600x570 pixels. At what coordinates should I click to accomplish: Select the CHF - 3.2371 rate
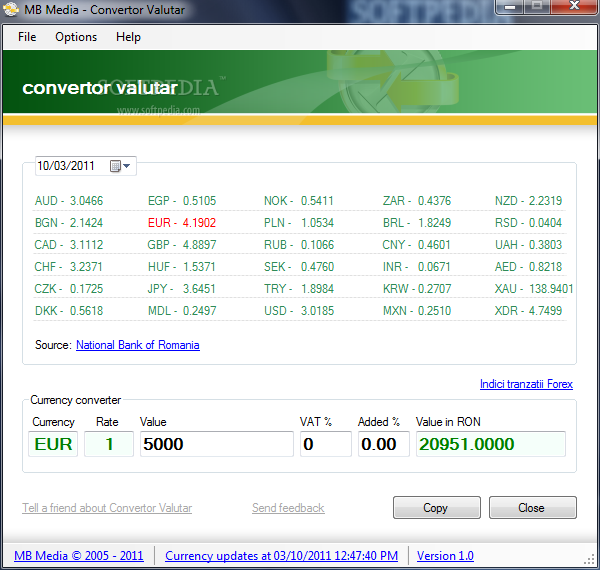(68, 267)
